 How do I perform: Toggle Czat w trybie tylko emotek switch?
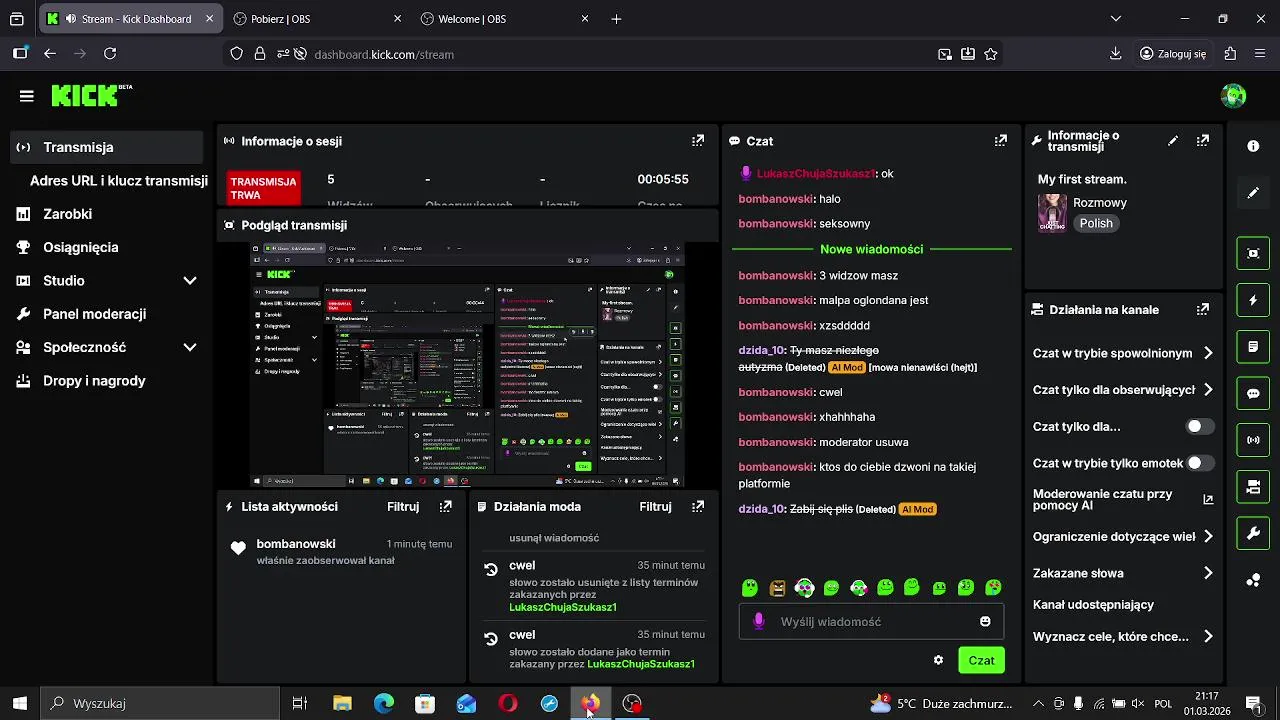click(x=1200, y=463)
